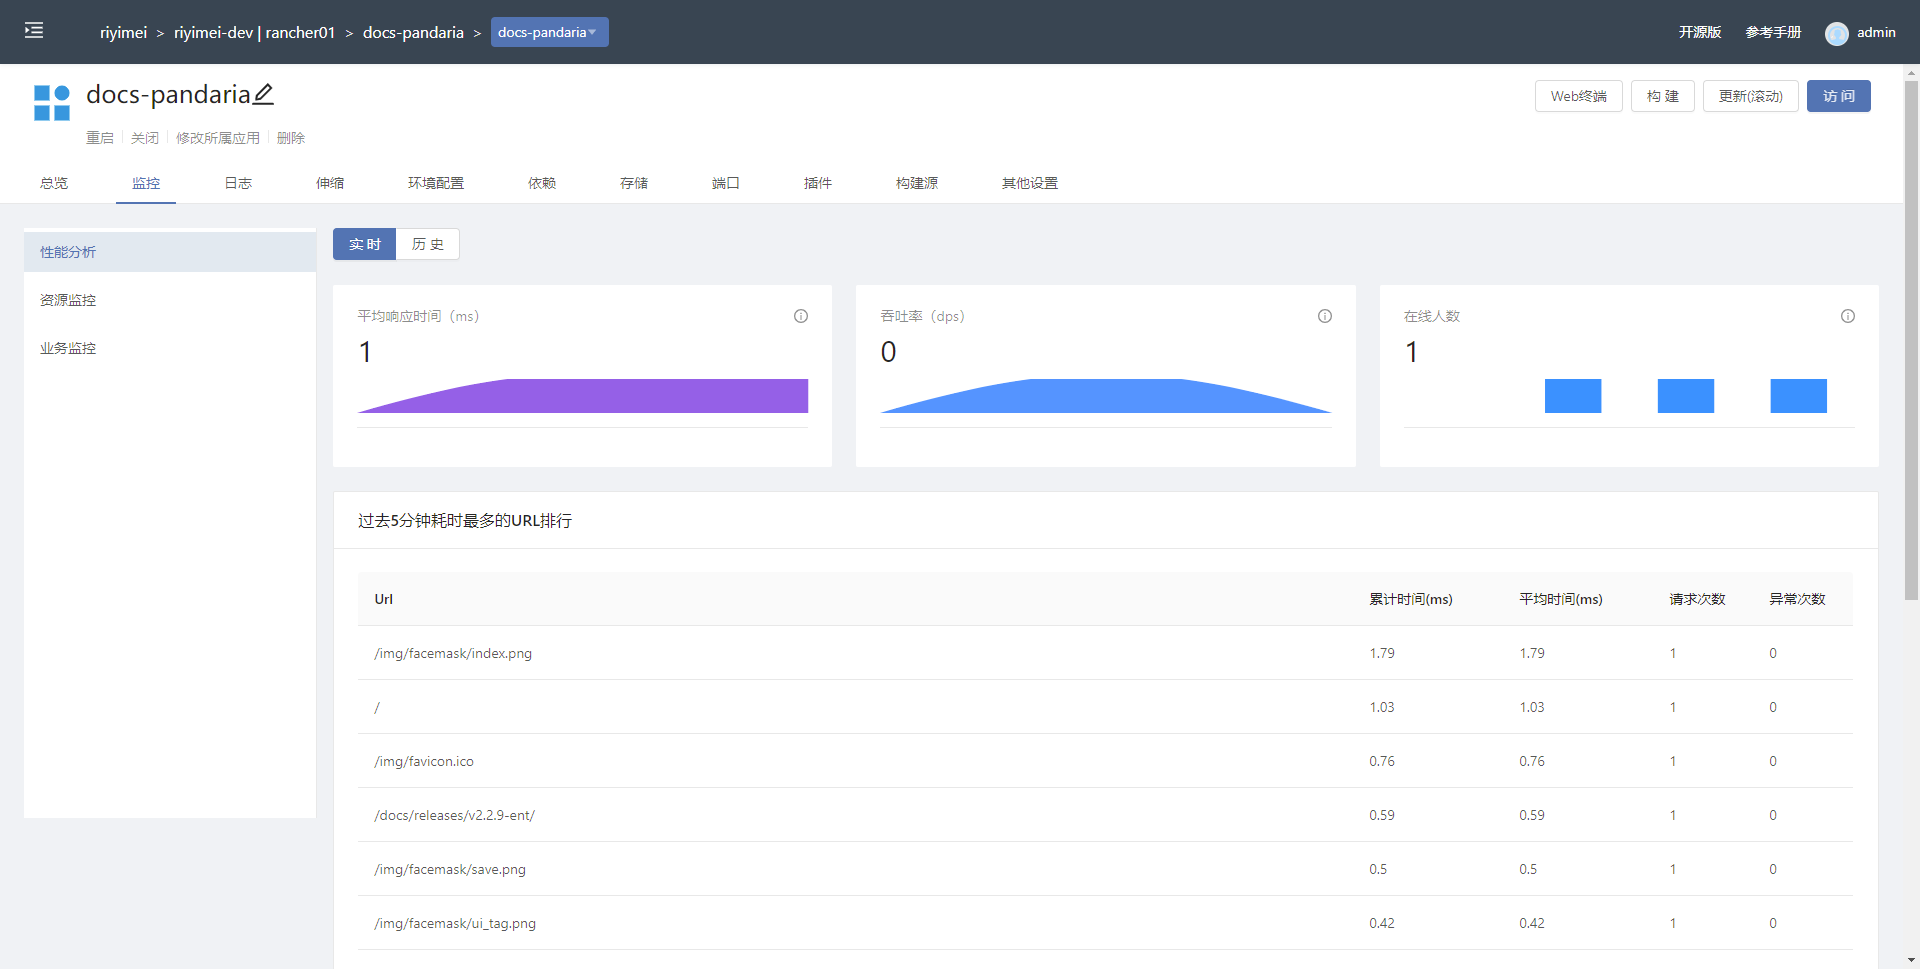Click the first online-users bar
Viewport: 1920px width, 969px height.
(1573, 396)
